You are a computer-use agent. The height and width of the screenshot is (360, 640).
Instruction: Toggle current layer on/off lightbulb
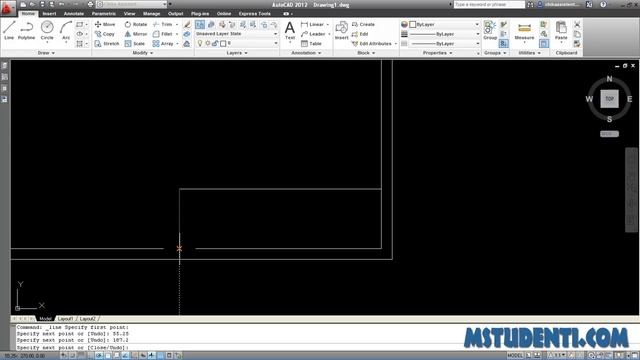coord(200,43)
